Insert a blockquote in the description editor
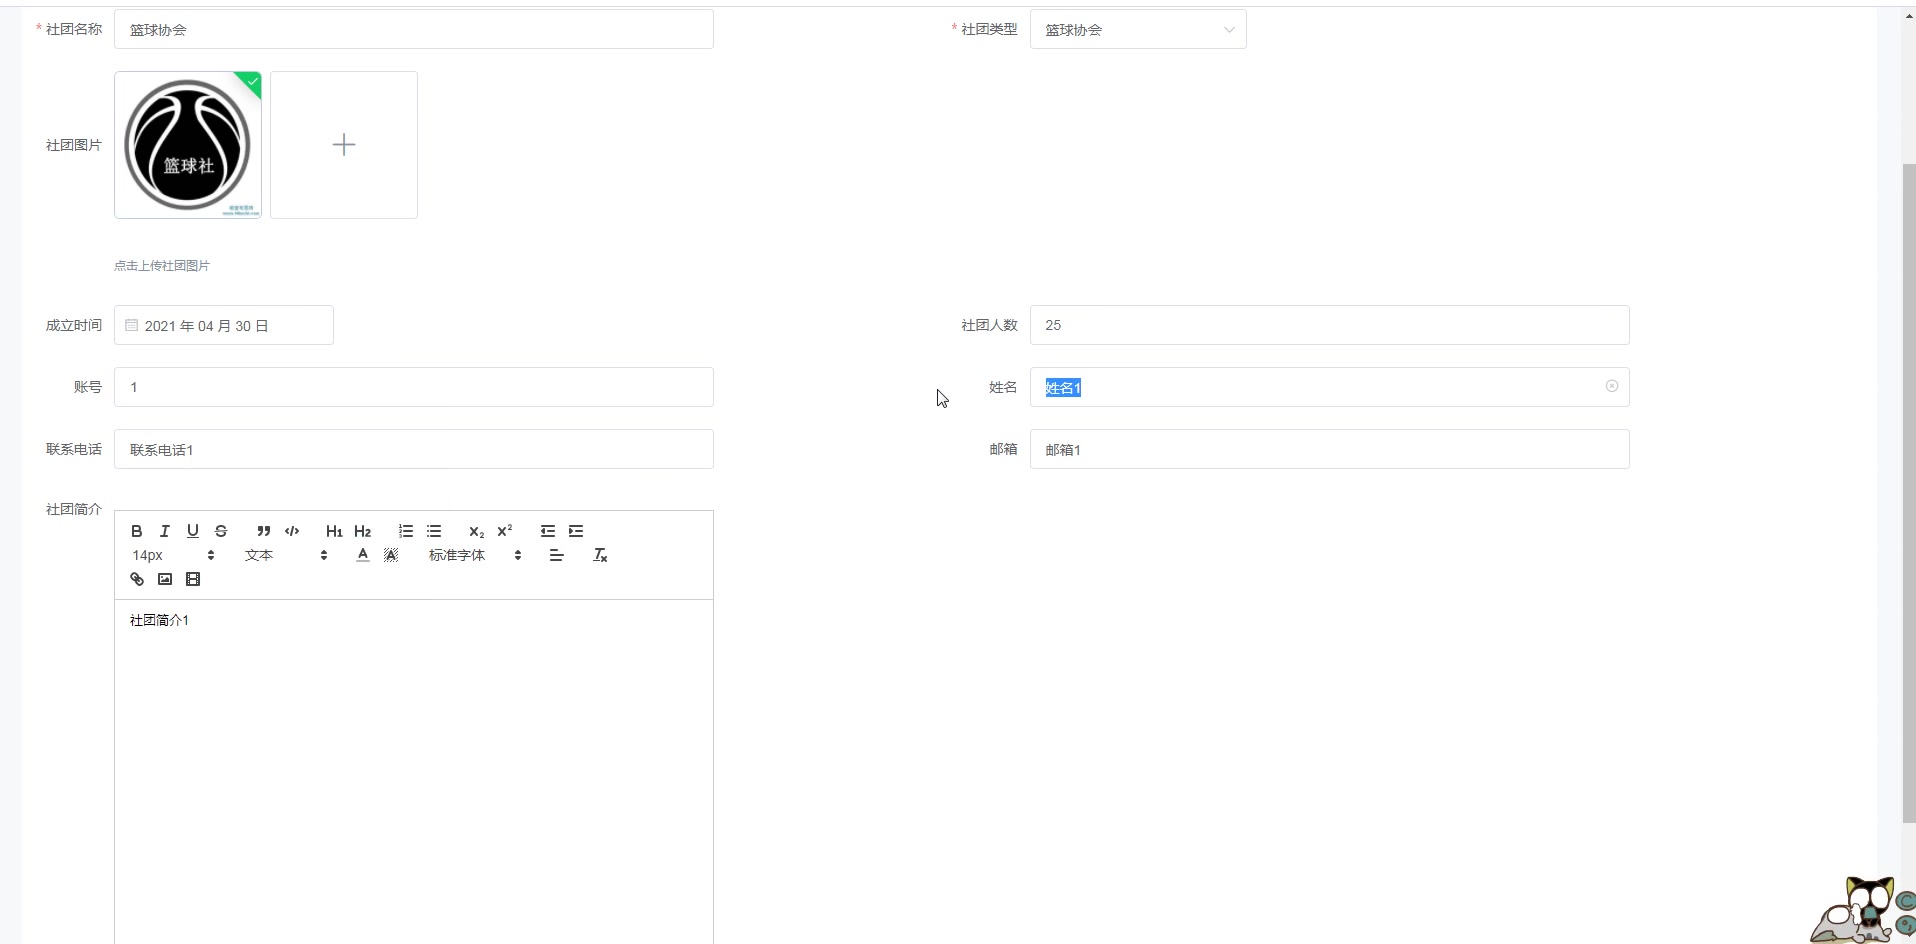The height and width of the screenshot is (944, 1916). coord(263,531)
